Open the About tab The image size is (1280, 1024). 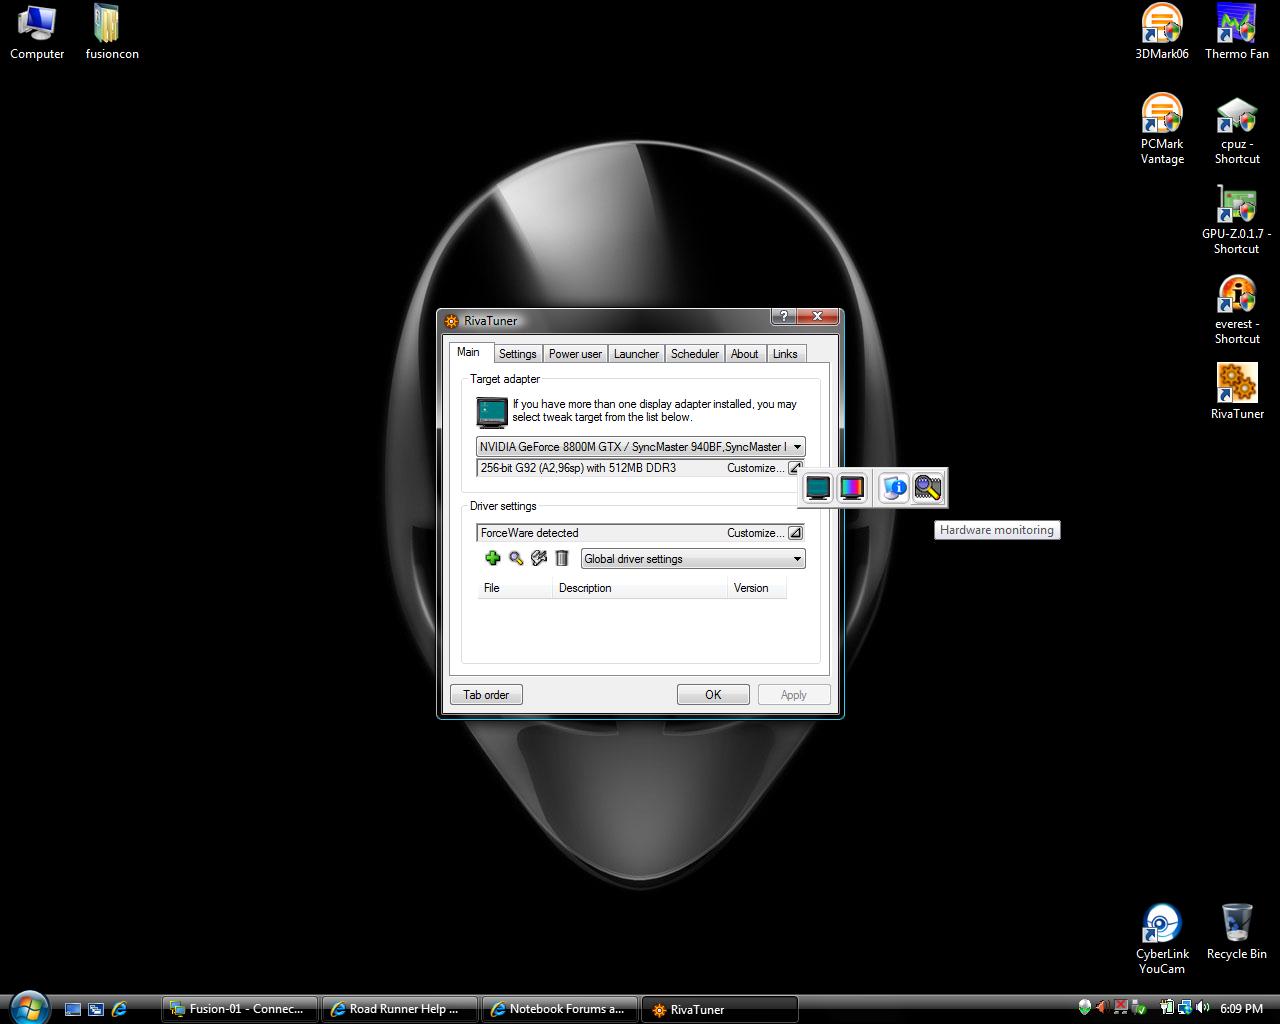tap(745, 354)
